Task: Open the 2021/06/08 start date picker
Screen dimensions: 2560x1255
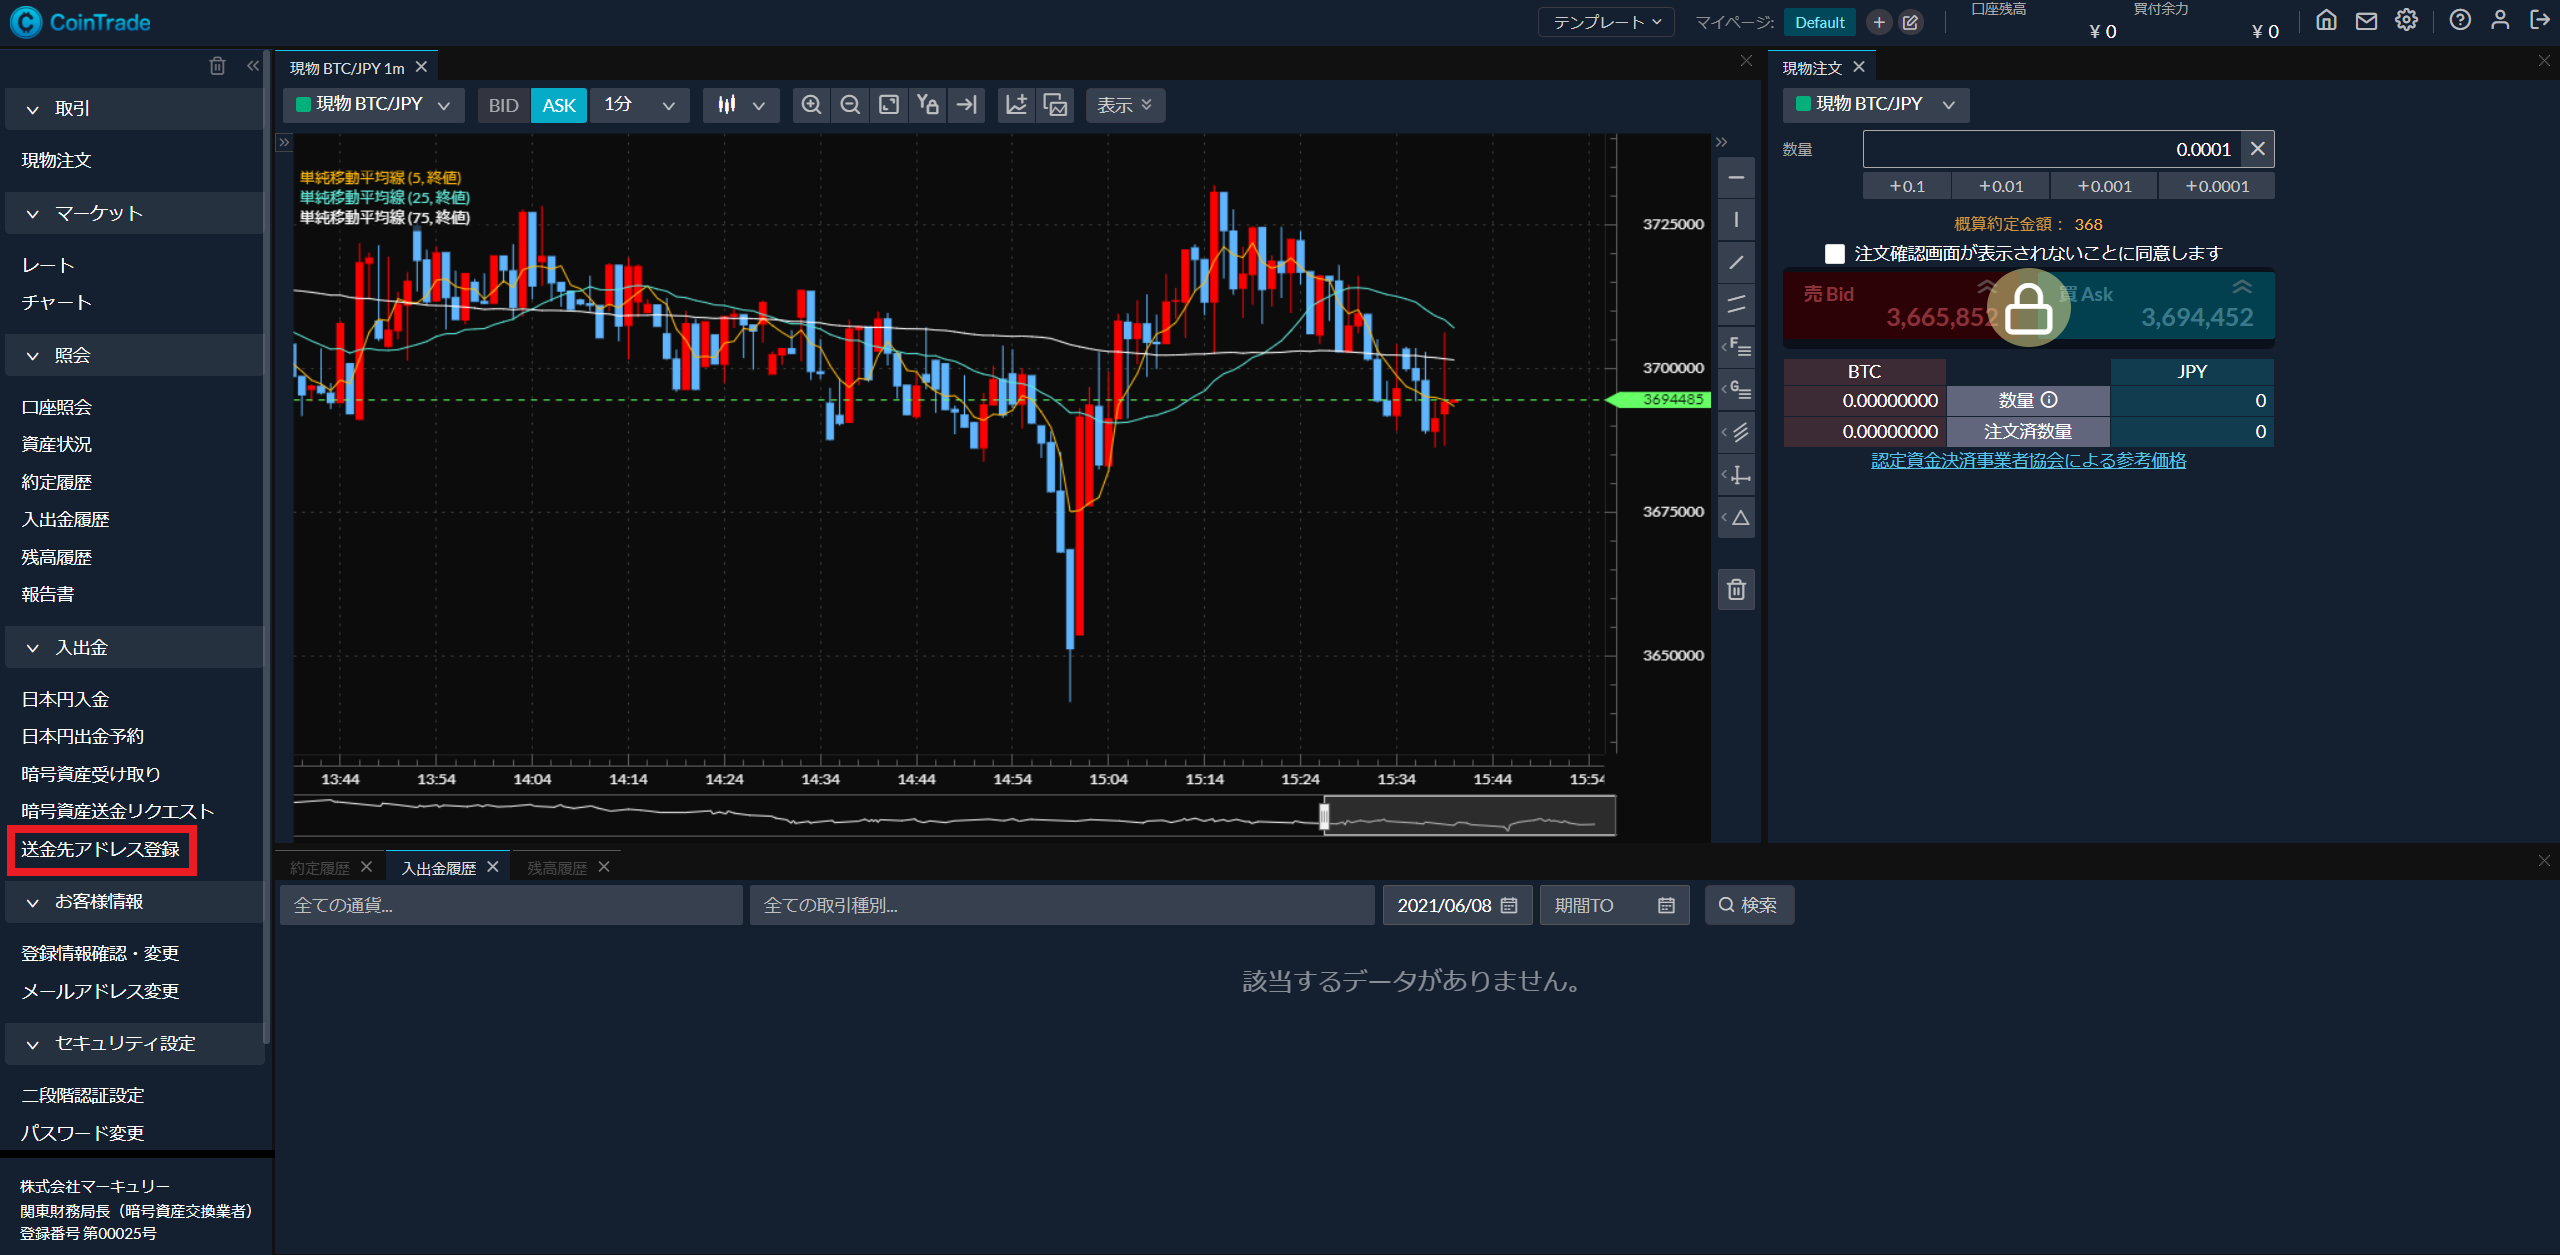Action: [1457, 905]
